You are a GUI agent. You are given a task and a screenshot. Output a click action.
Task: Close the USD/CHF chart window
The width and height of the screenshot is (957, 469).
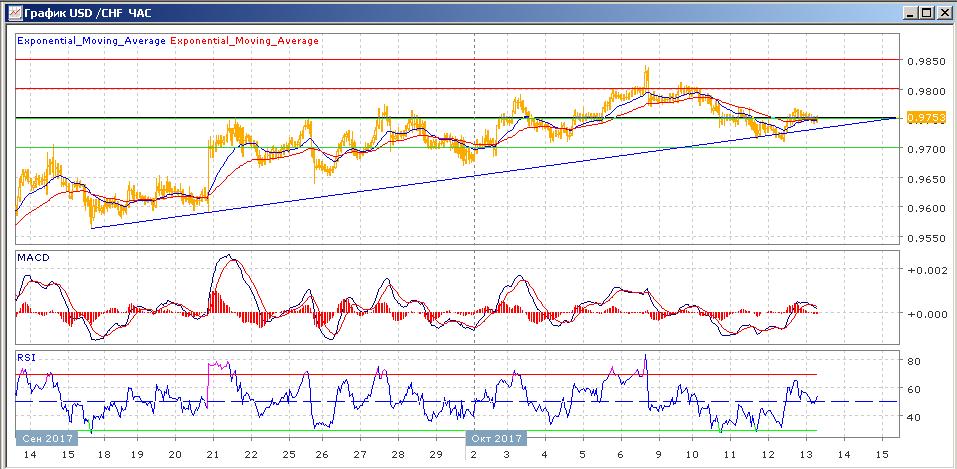(x=944, y=12)
